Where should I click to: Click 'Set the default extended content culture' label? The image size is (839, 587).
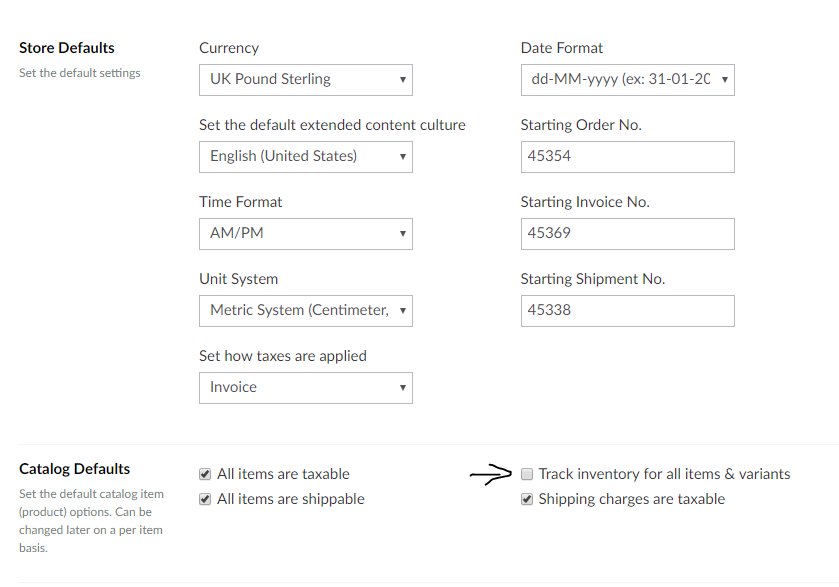[x=332, y=125]
